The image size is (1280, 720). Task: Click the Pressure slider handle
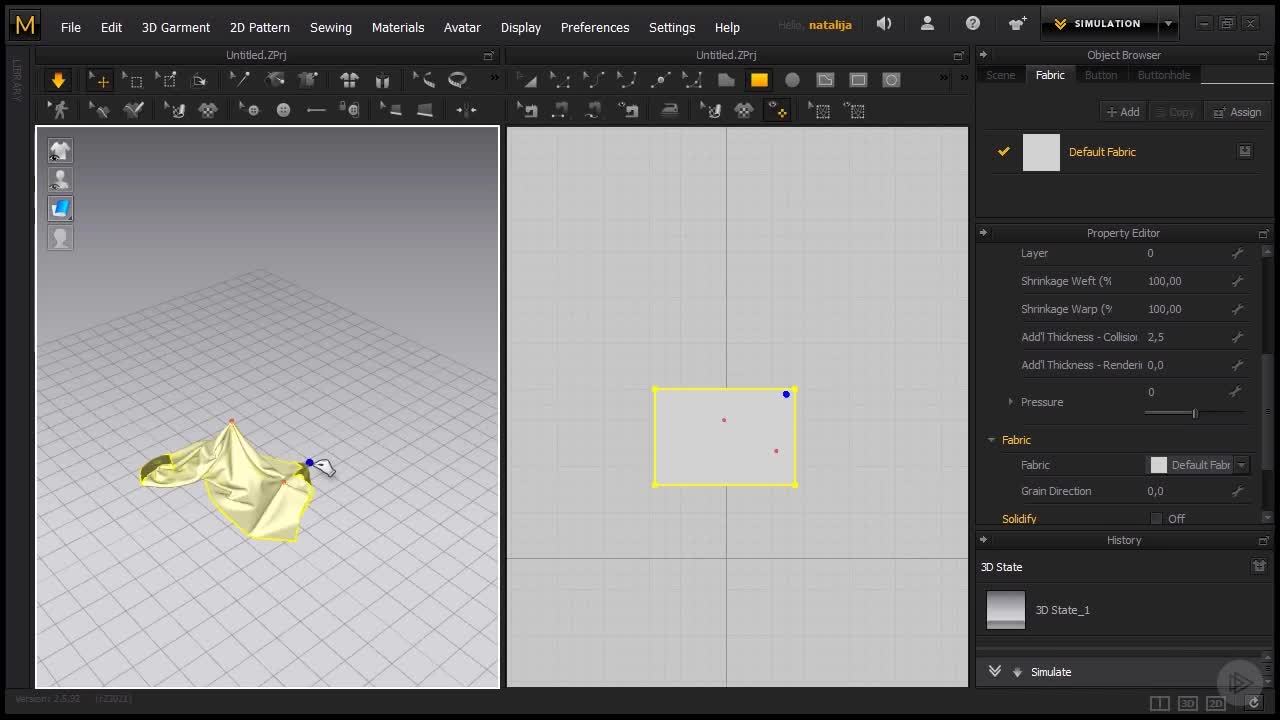pos(1194,413)
